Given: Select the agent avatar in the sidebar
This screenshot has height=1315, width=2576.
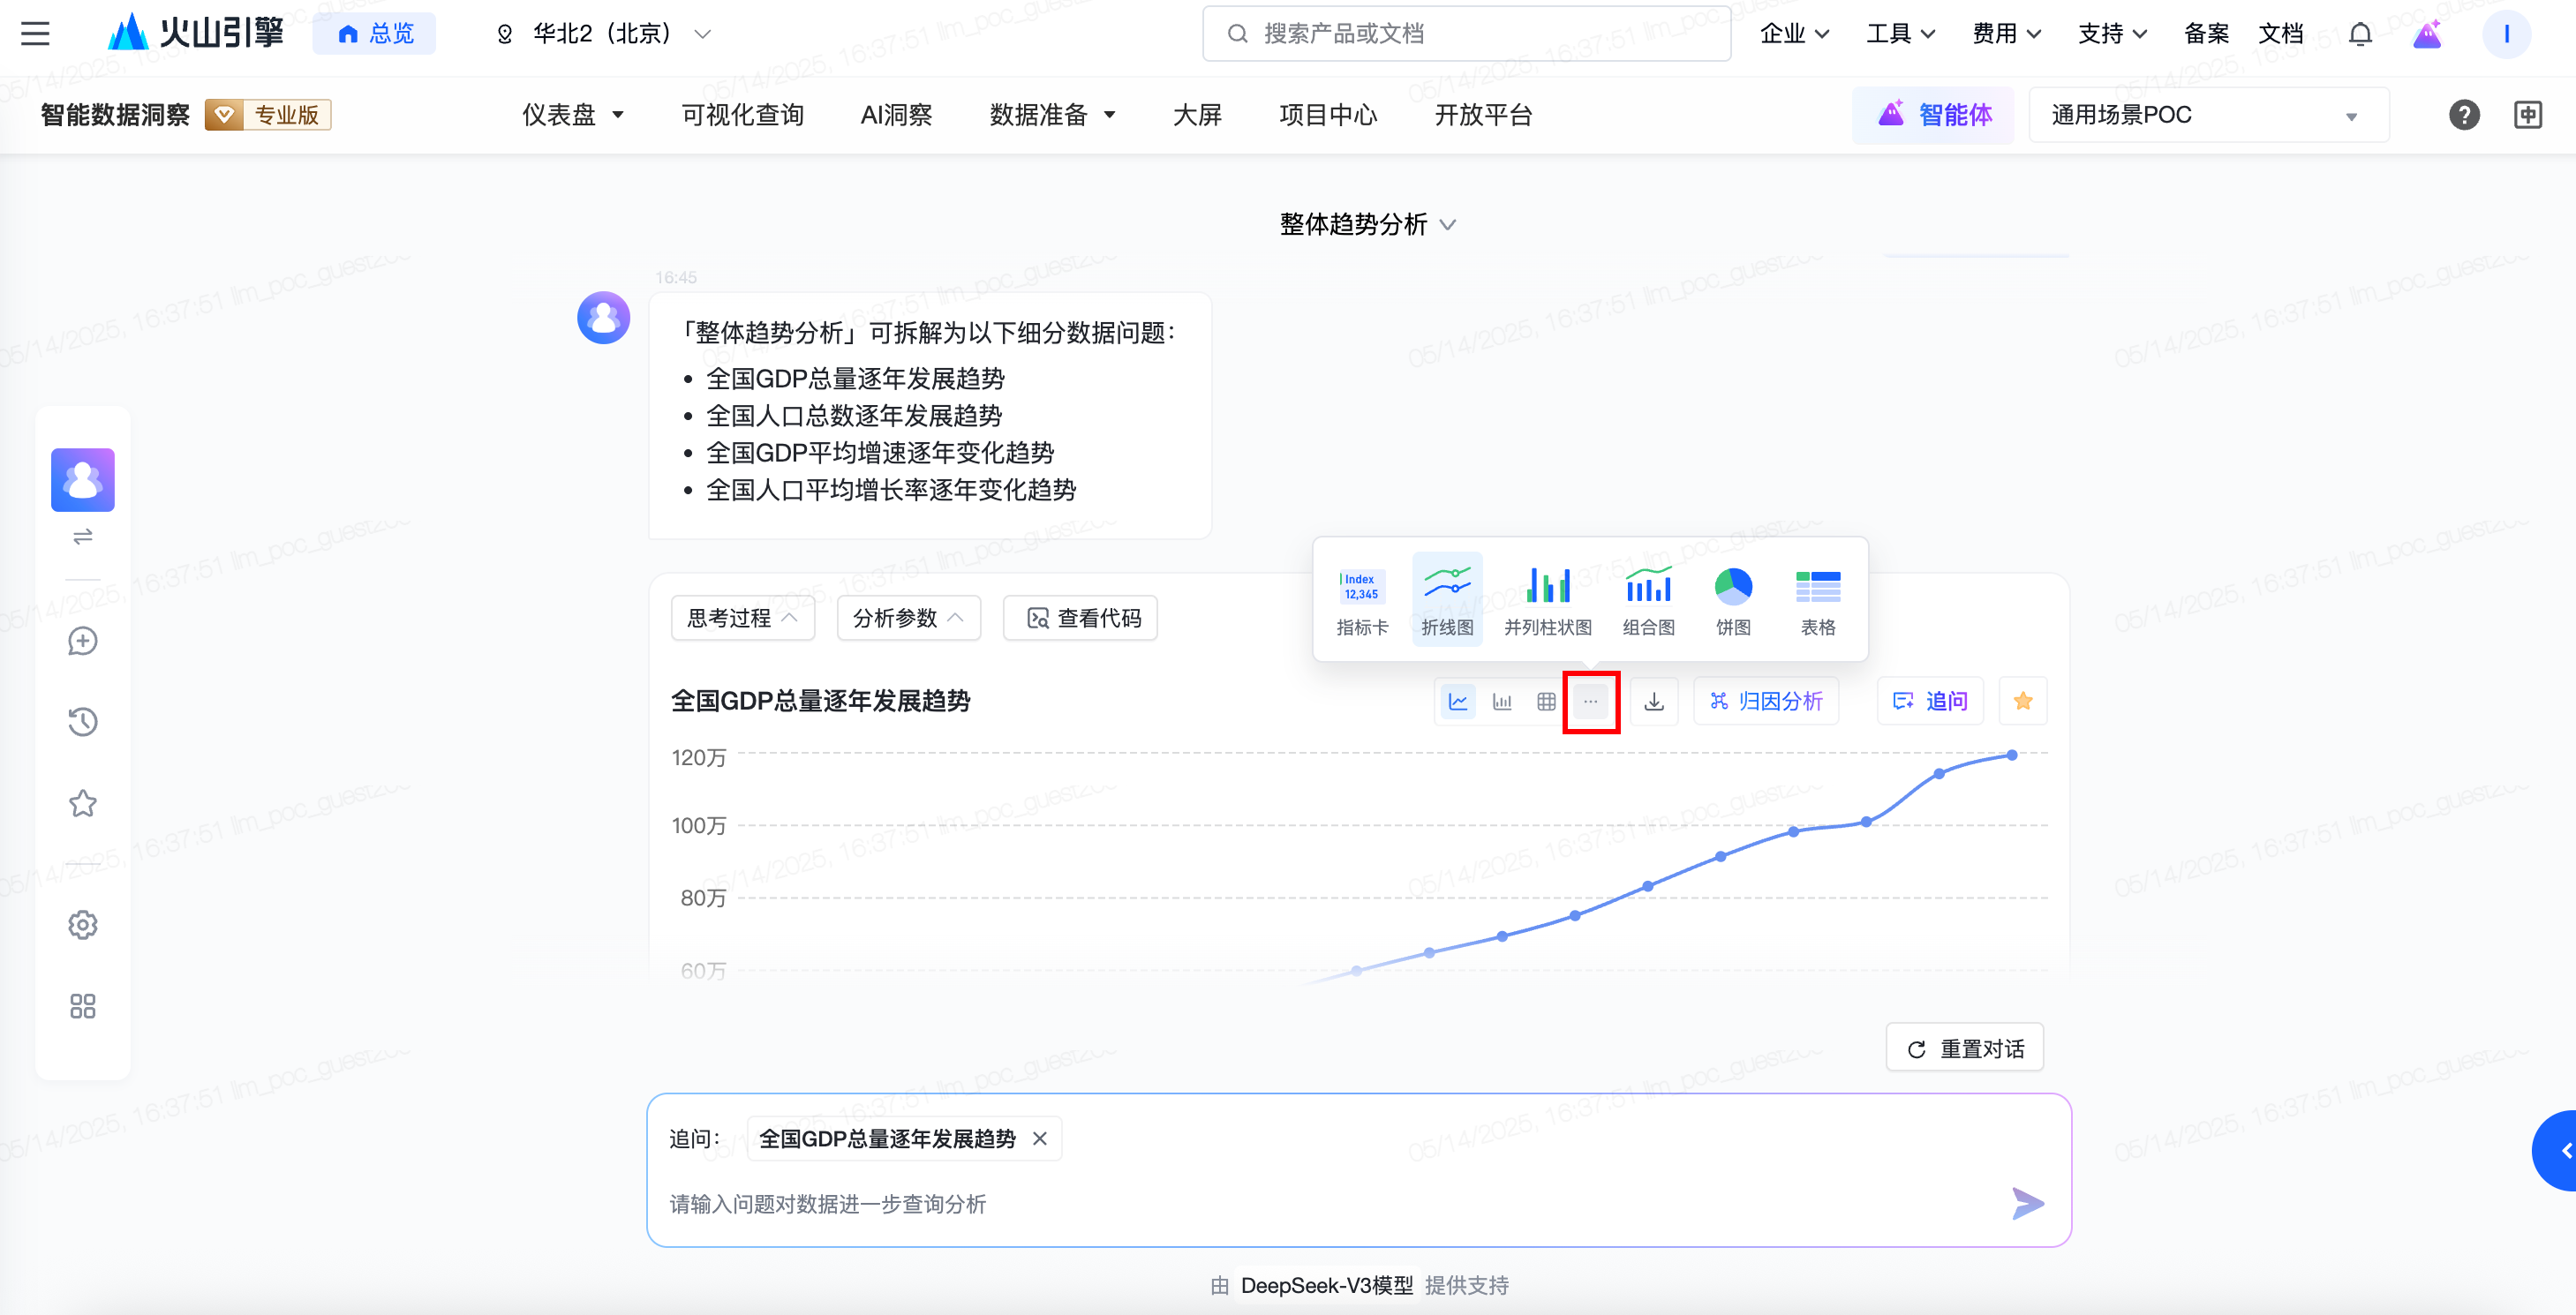Looking at the screenshot, I should [x=83, y=480].
